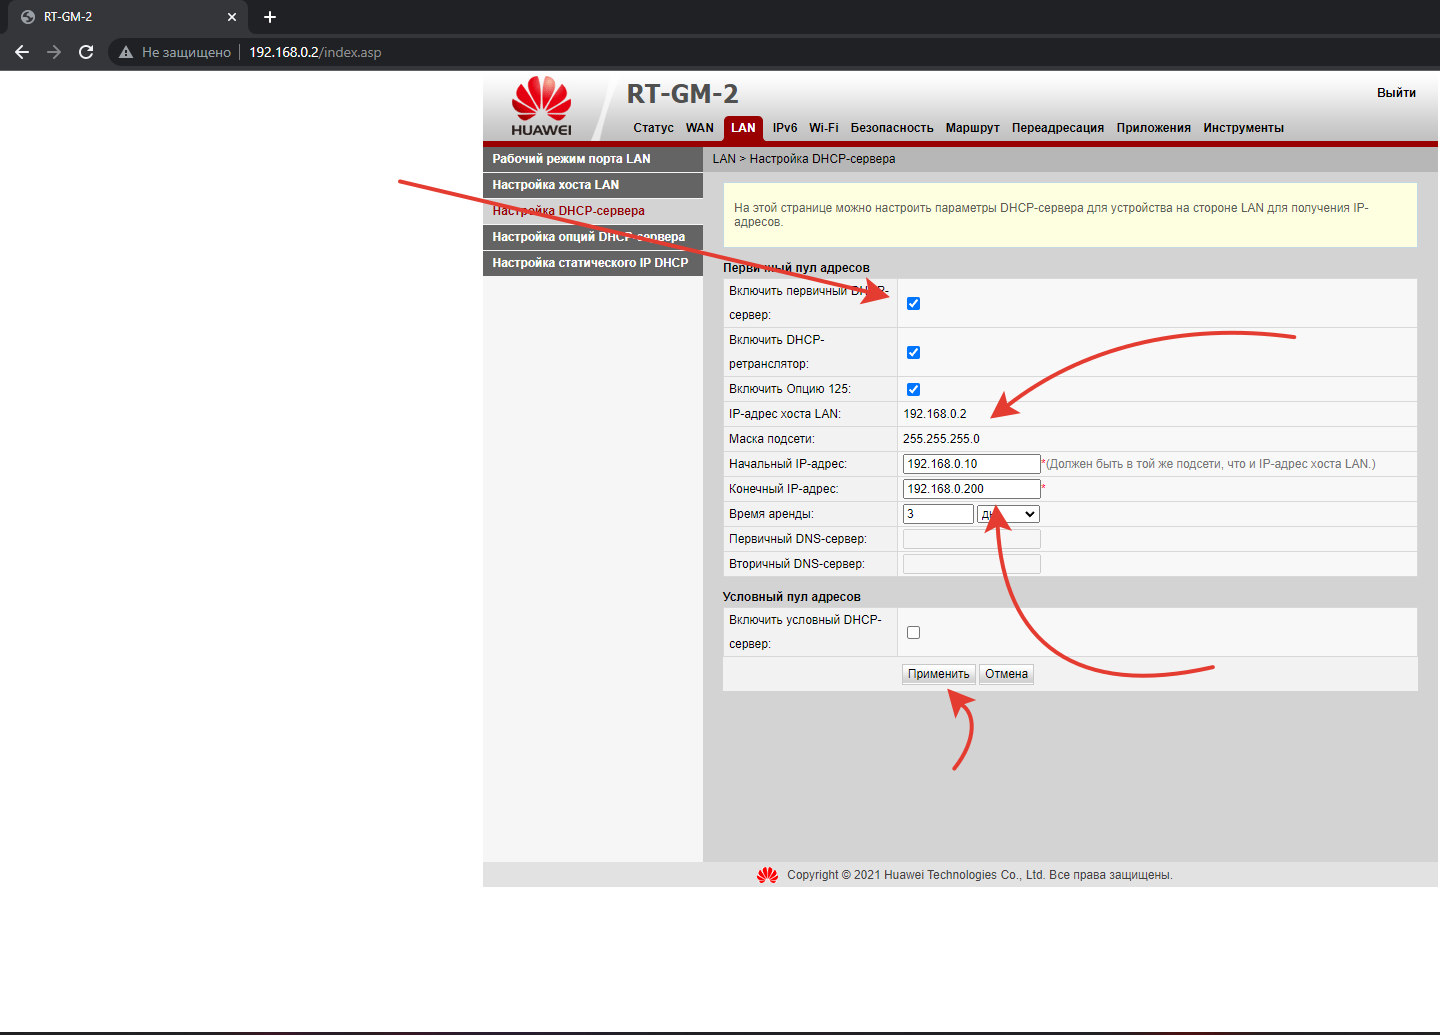Uncheck the Option 125 checkbox
The width and height of the screenshot is (1440, 1035).
(x=913, y=389)
